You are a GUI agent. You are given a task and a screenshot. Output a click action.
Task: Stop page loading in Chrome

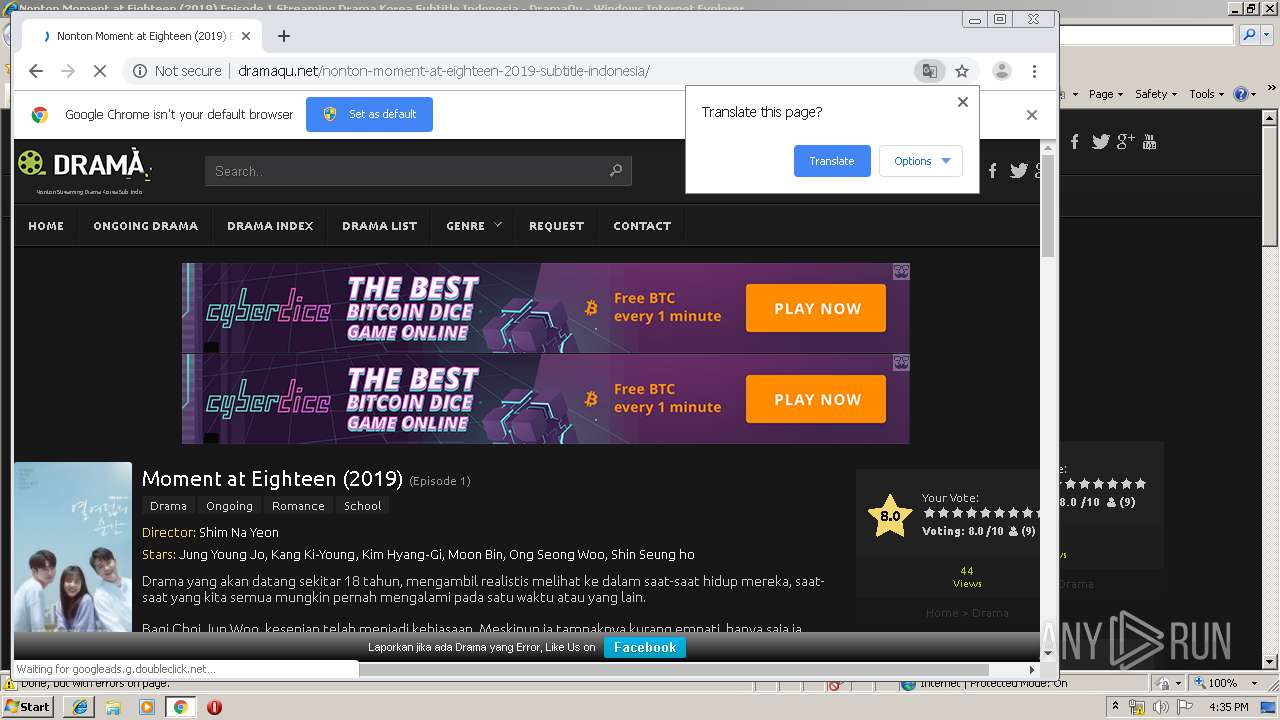tap(100, 71)
